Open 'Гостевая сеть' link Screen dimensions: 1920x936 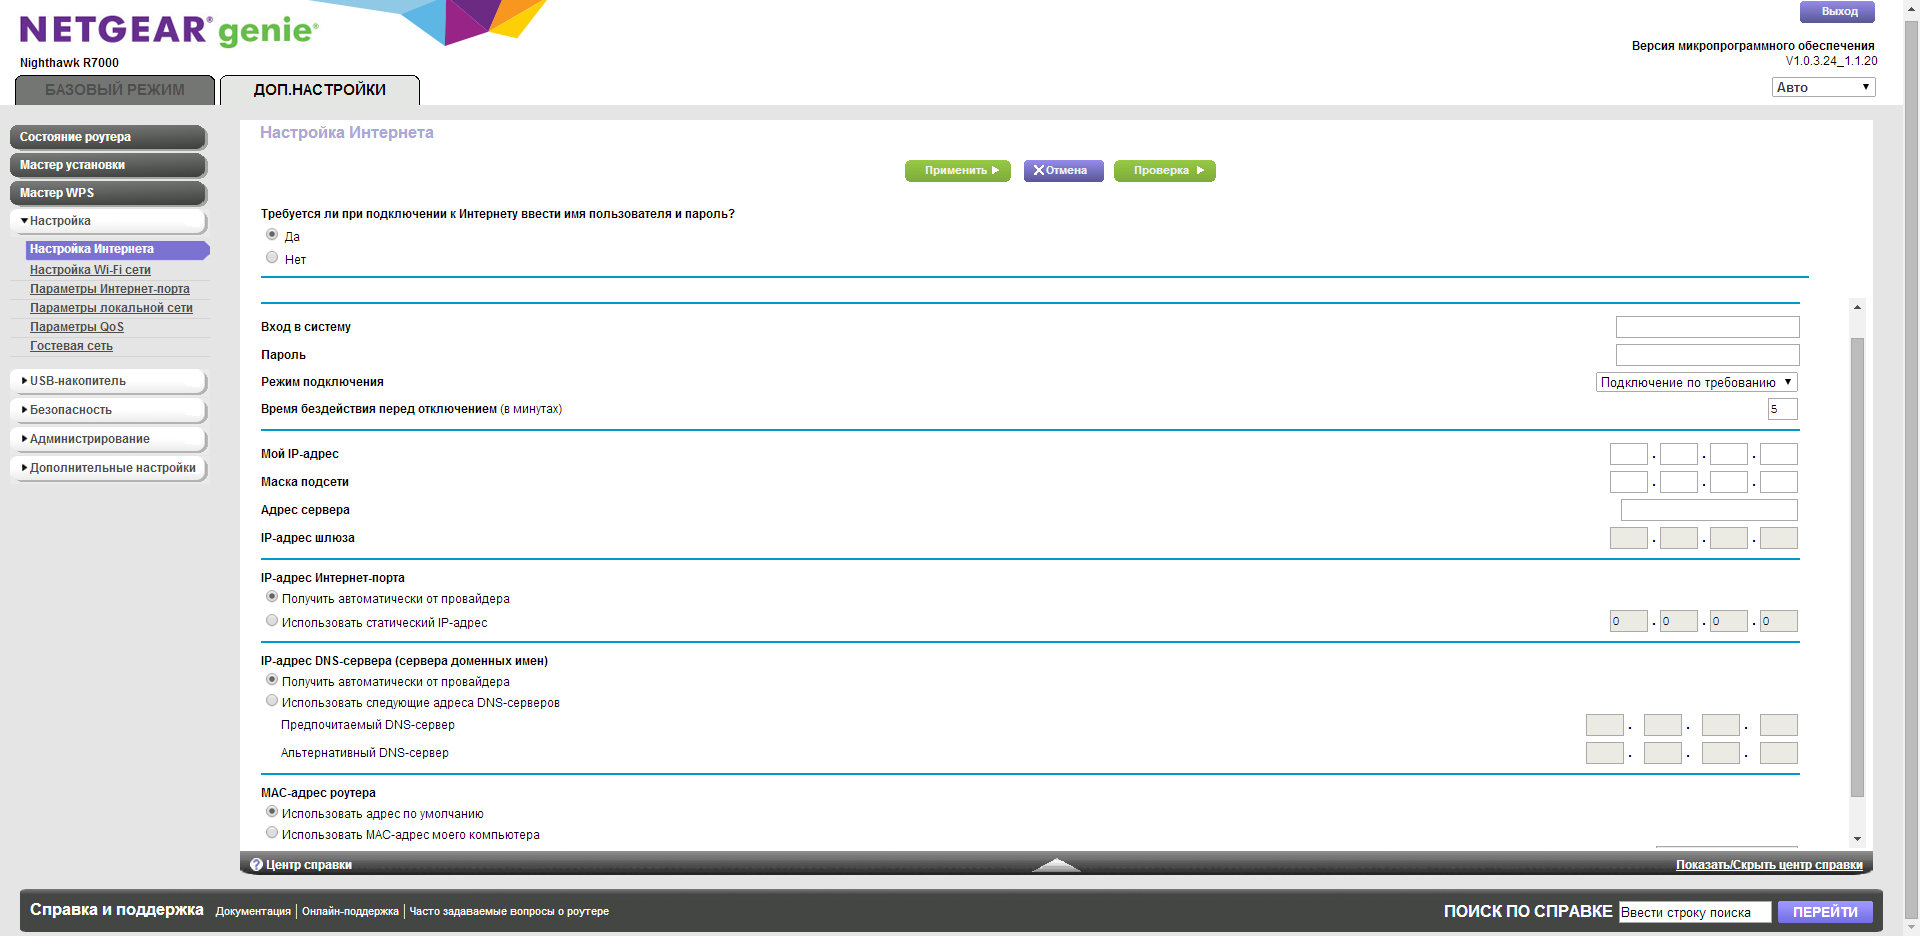pos(71,346)
